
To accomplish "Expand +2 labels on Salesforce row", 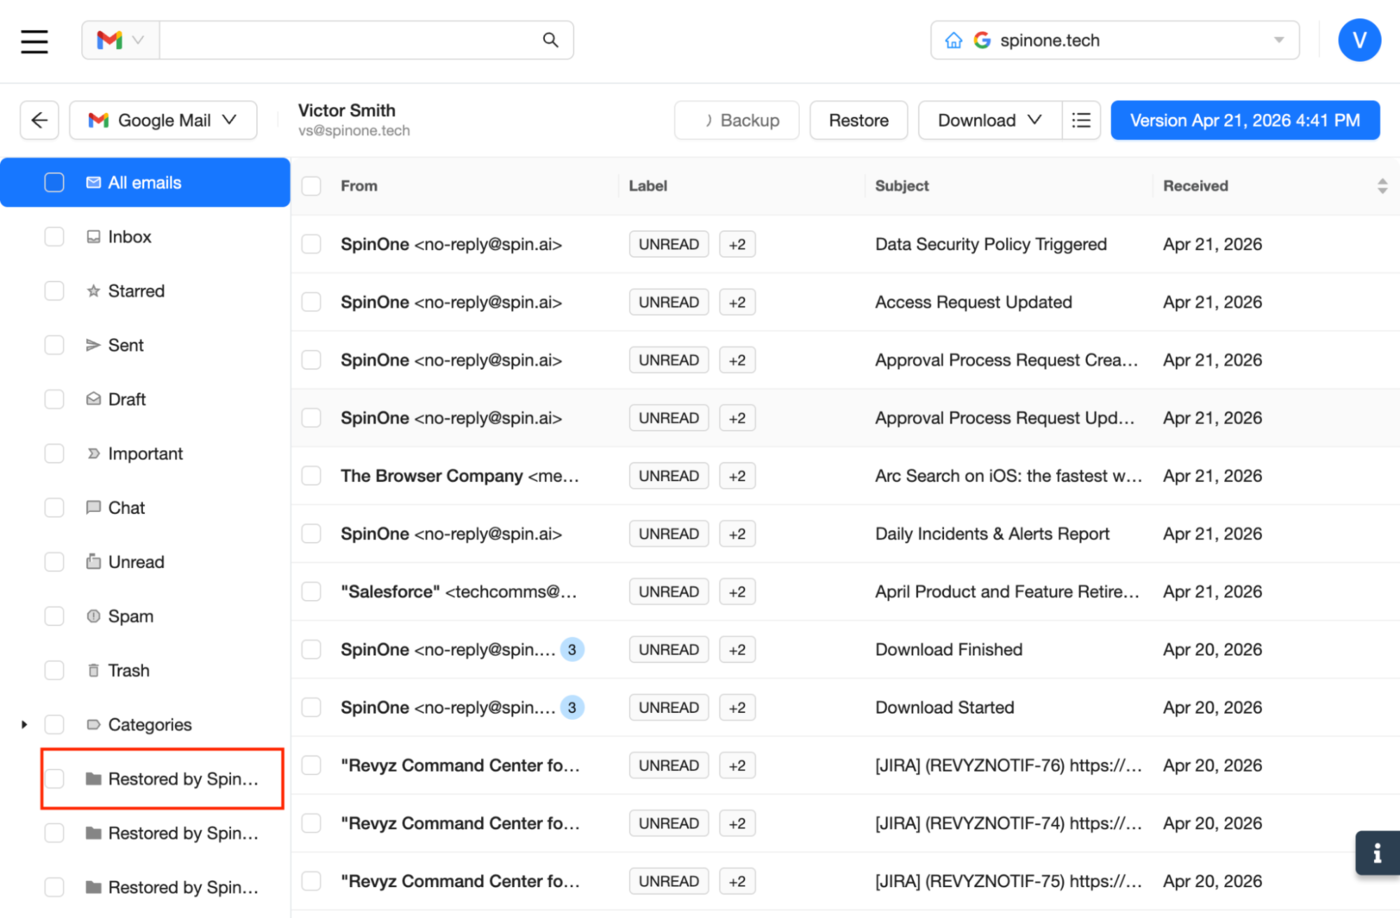I will click(737, 592).
